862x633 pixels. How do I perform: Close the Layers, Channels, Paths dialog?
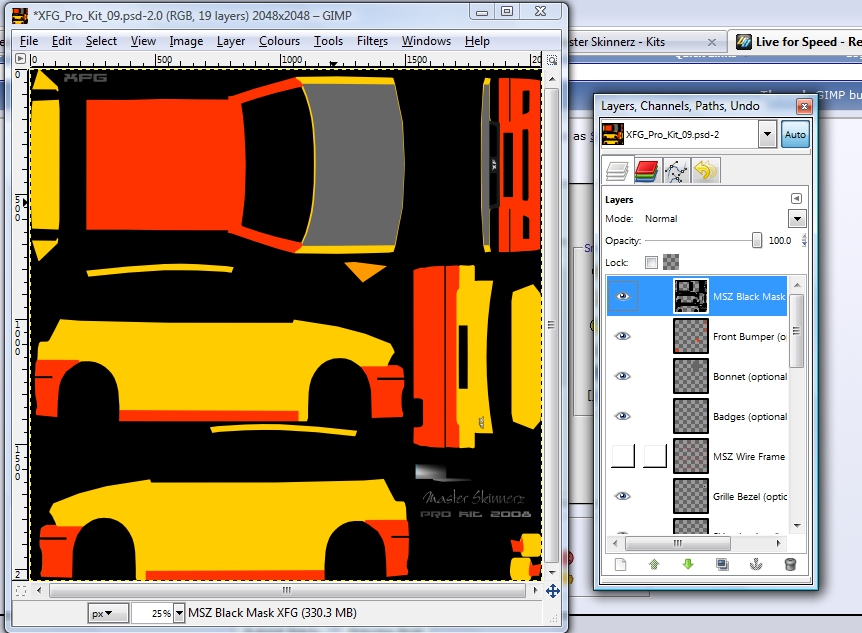coord(804,106)
